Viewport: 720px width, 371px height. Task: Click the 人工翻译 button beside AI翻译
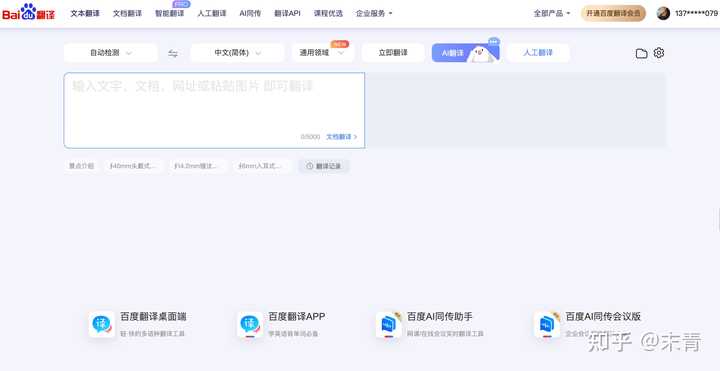[538, 53]
